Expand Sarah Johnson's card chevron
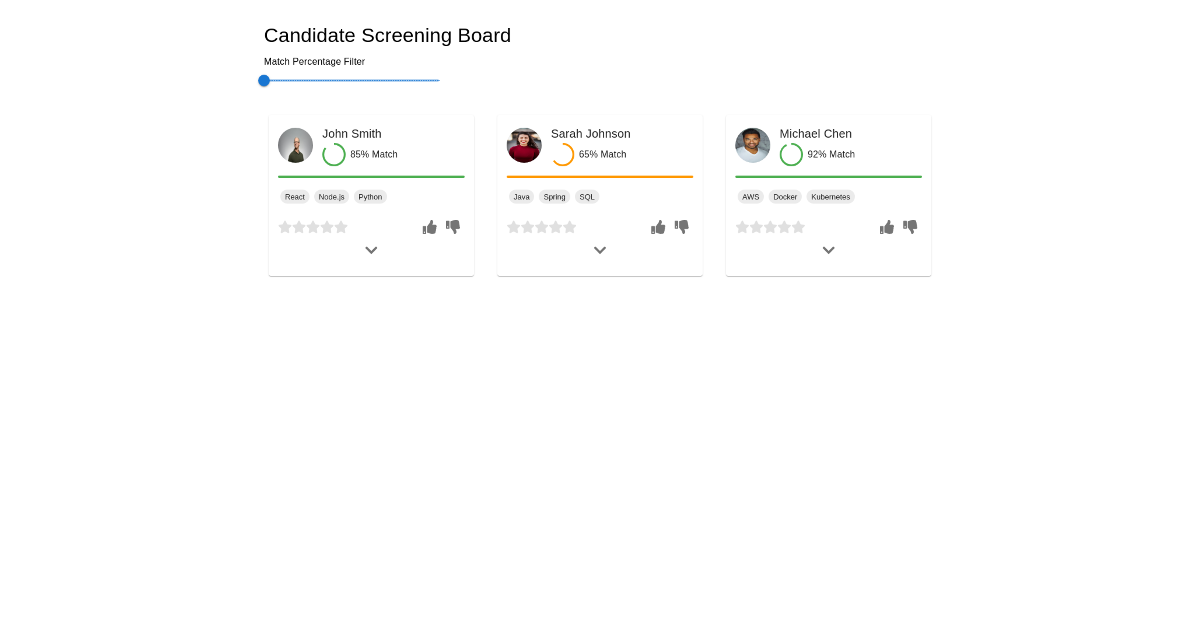The image size is (1200, 630). pos(600,250)
